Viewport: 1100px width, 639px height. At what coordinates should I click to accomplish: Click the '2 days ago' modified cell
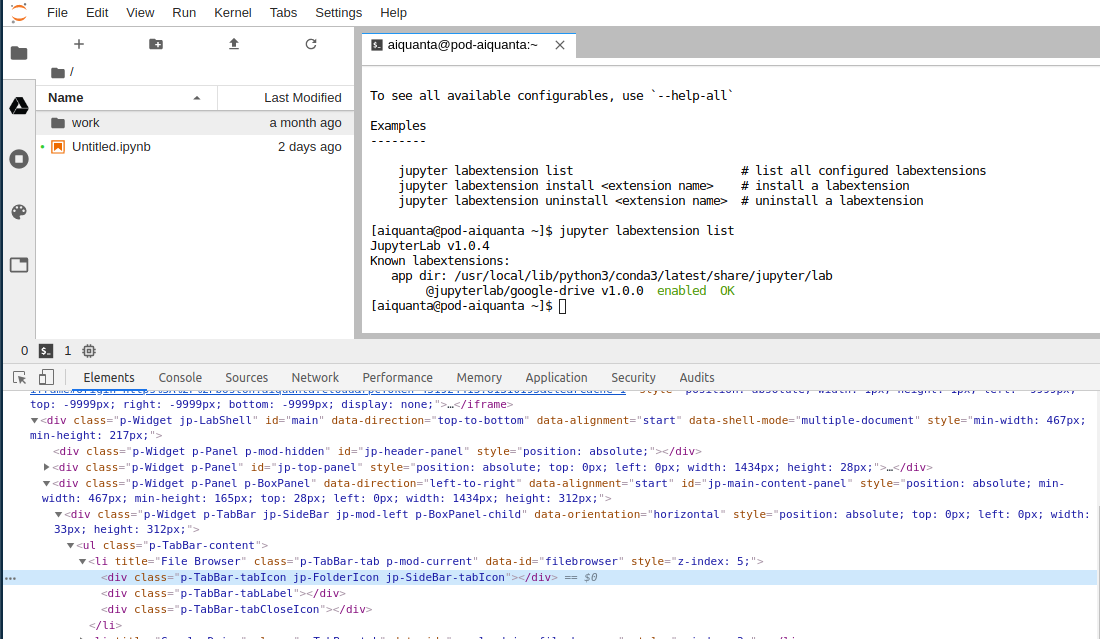(x=309, y=147)
